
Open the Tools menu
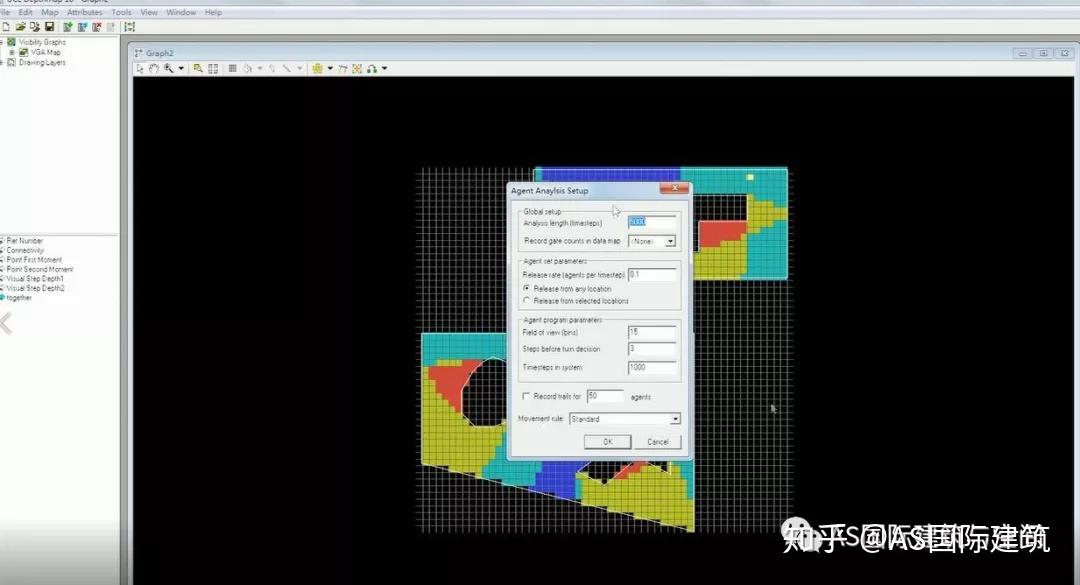tap(120, 12)
